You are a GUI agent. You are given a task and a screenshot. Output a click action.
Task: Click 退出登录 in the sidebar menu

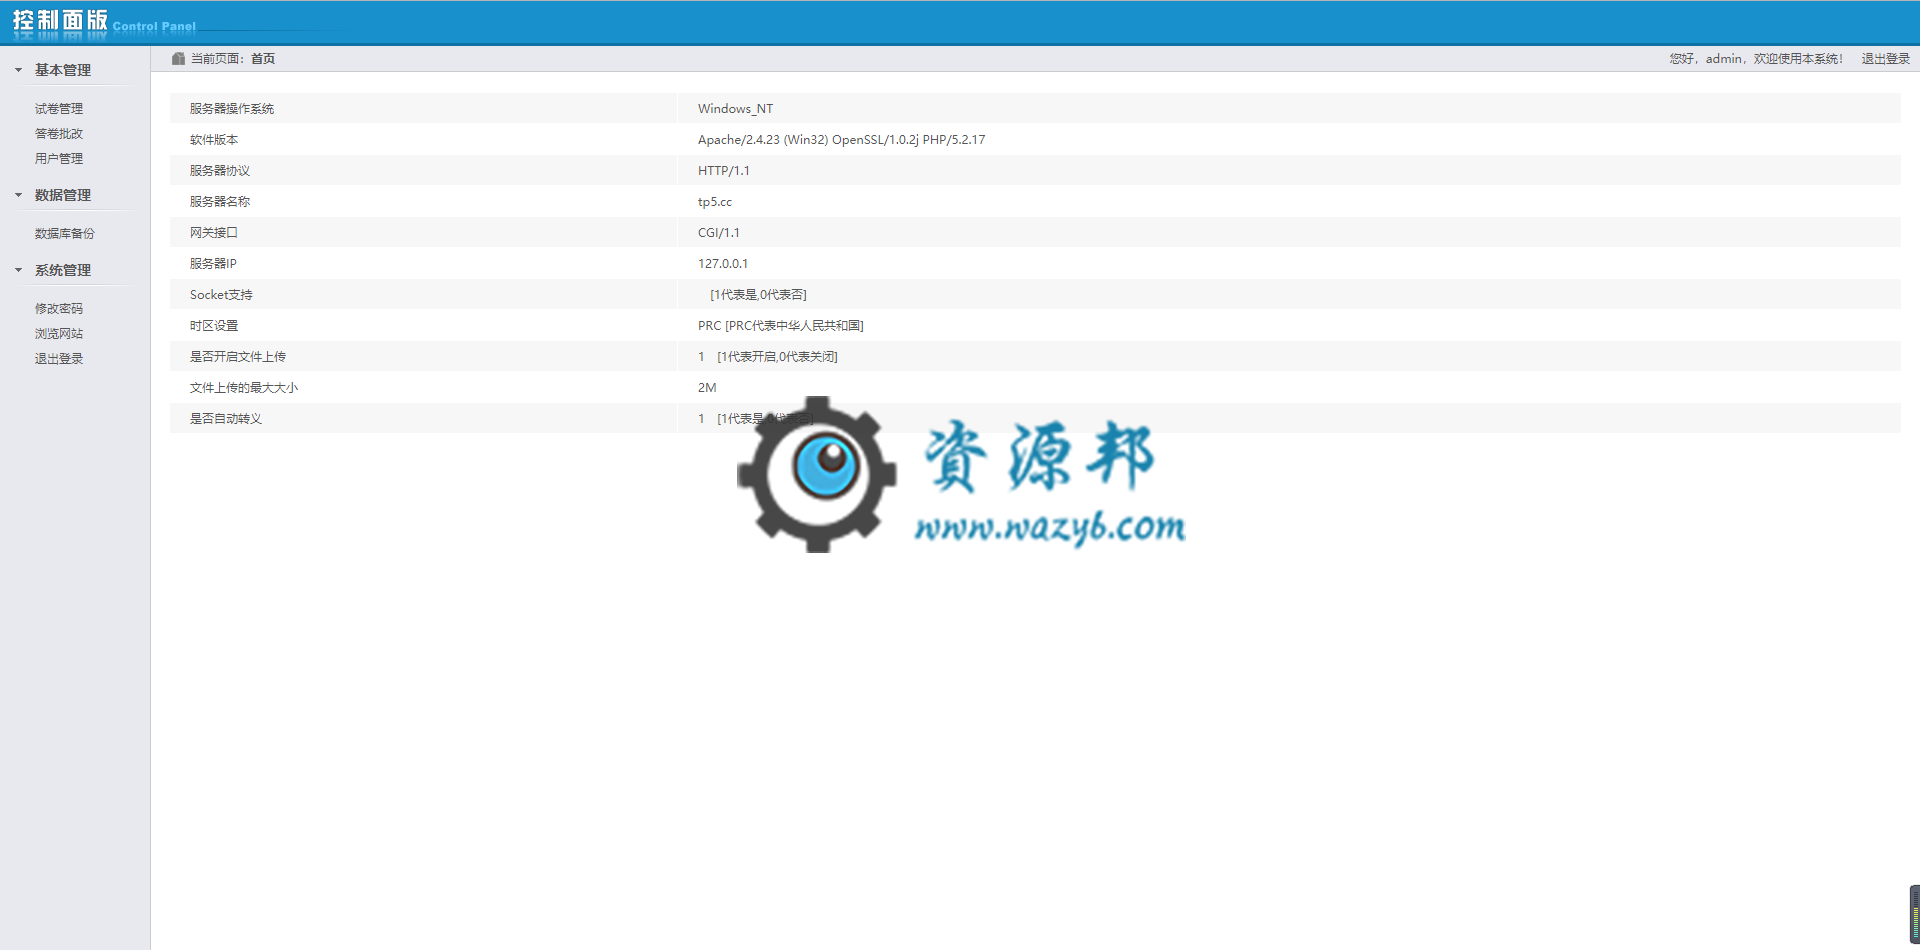(59, 359)
